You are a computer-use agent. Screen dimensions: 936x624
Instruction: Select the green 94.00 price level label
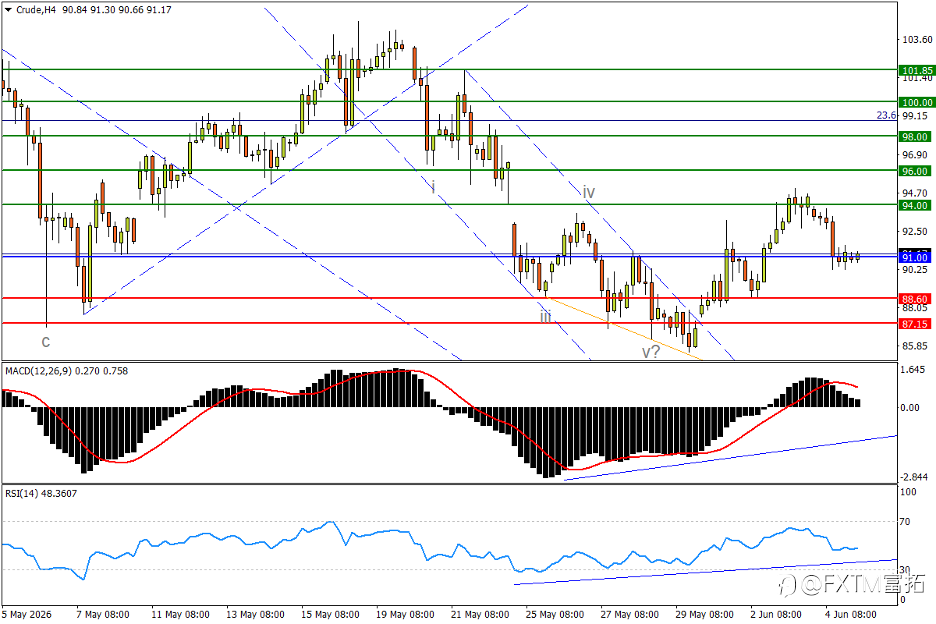915,205
